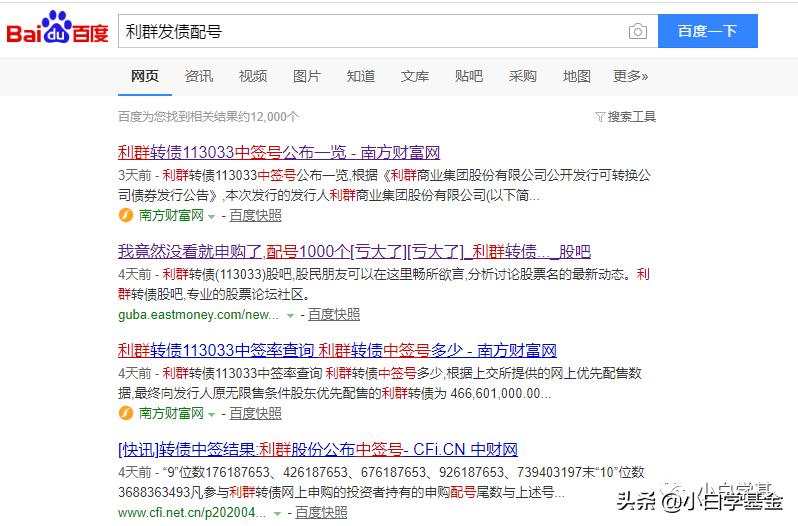Open the 地图 tab
The height and width of the screenshot is (526, 798).
(576, 76)
